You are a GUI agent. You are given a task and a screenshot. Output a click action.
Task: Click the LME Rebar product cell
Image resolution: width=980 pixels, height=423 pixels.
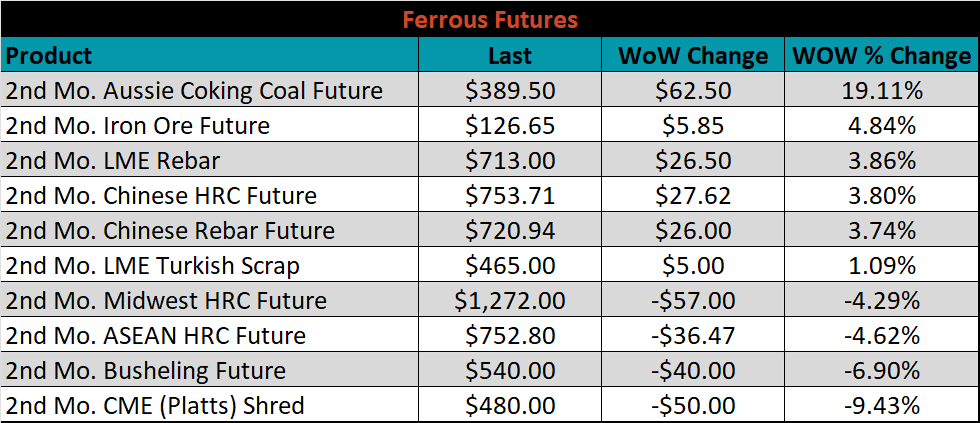tap(210, 160)
